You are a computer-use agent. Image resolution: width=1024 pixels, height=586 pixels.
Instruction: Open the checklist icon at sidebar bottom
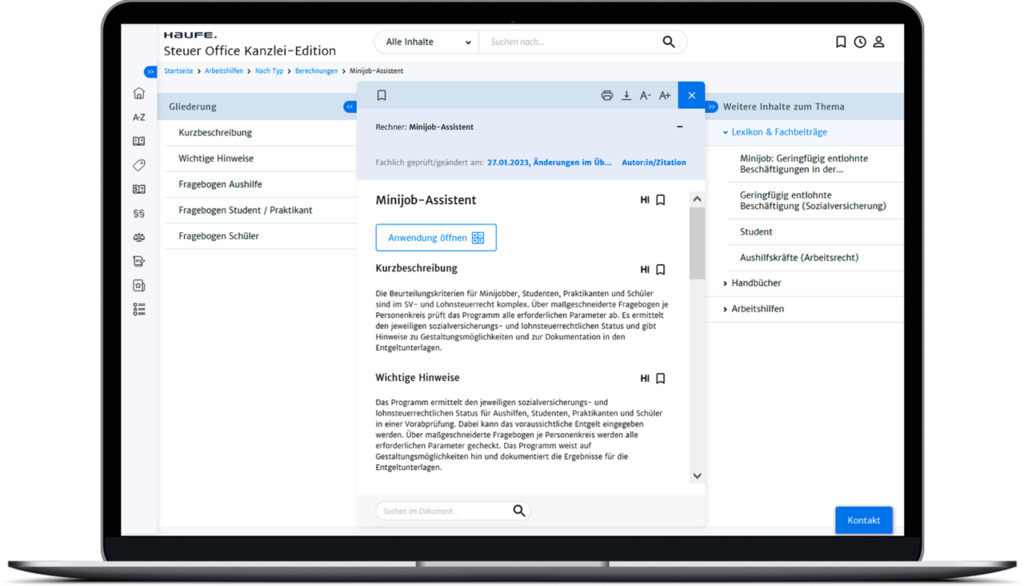coord(139,309)
